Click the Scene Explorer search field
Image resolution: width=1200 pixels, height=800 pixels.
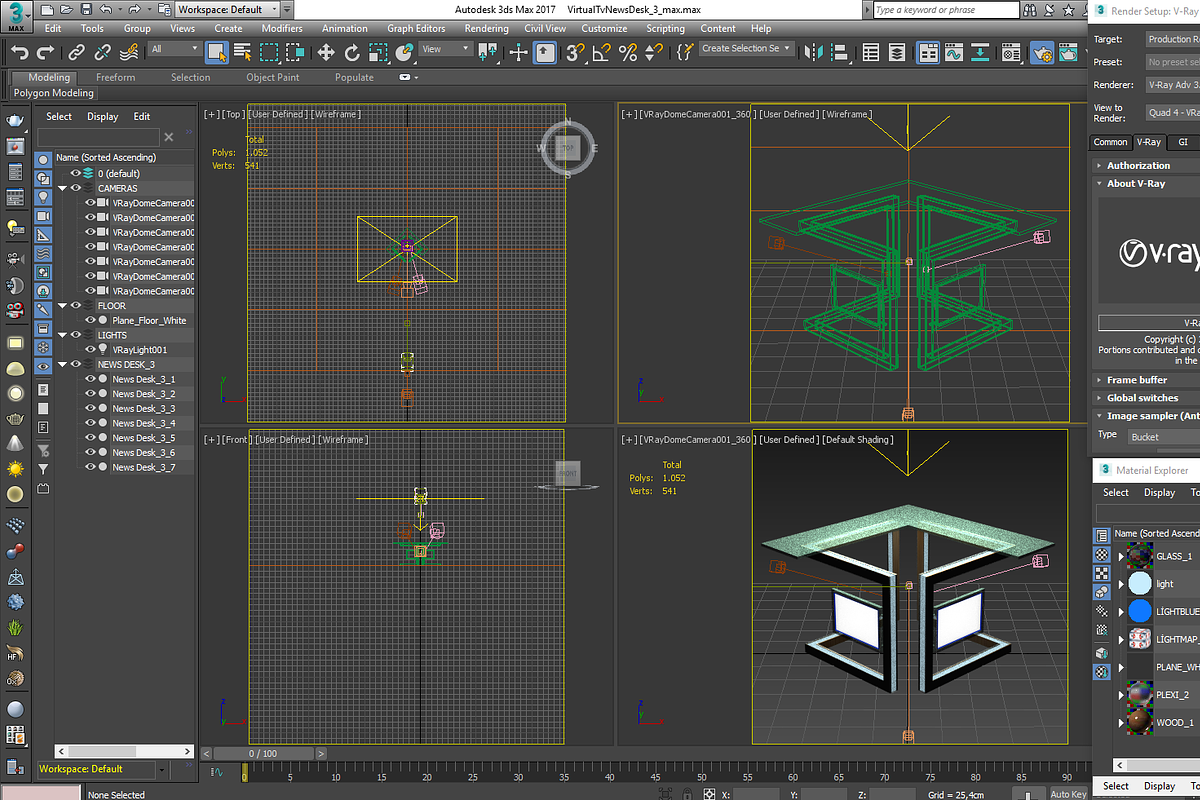click(x=98, y=137)
